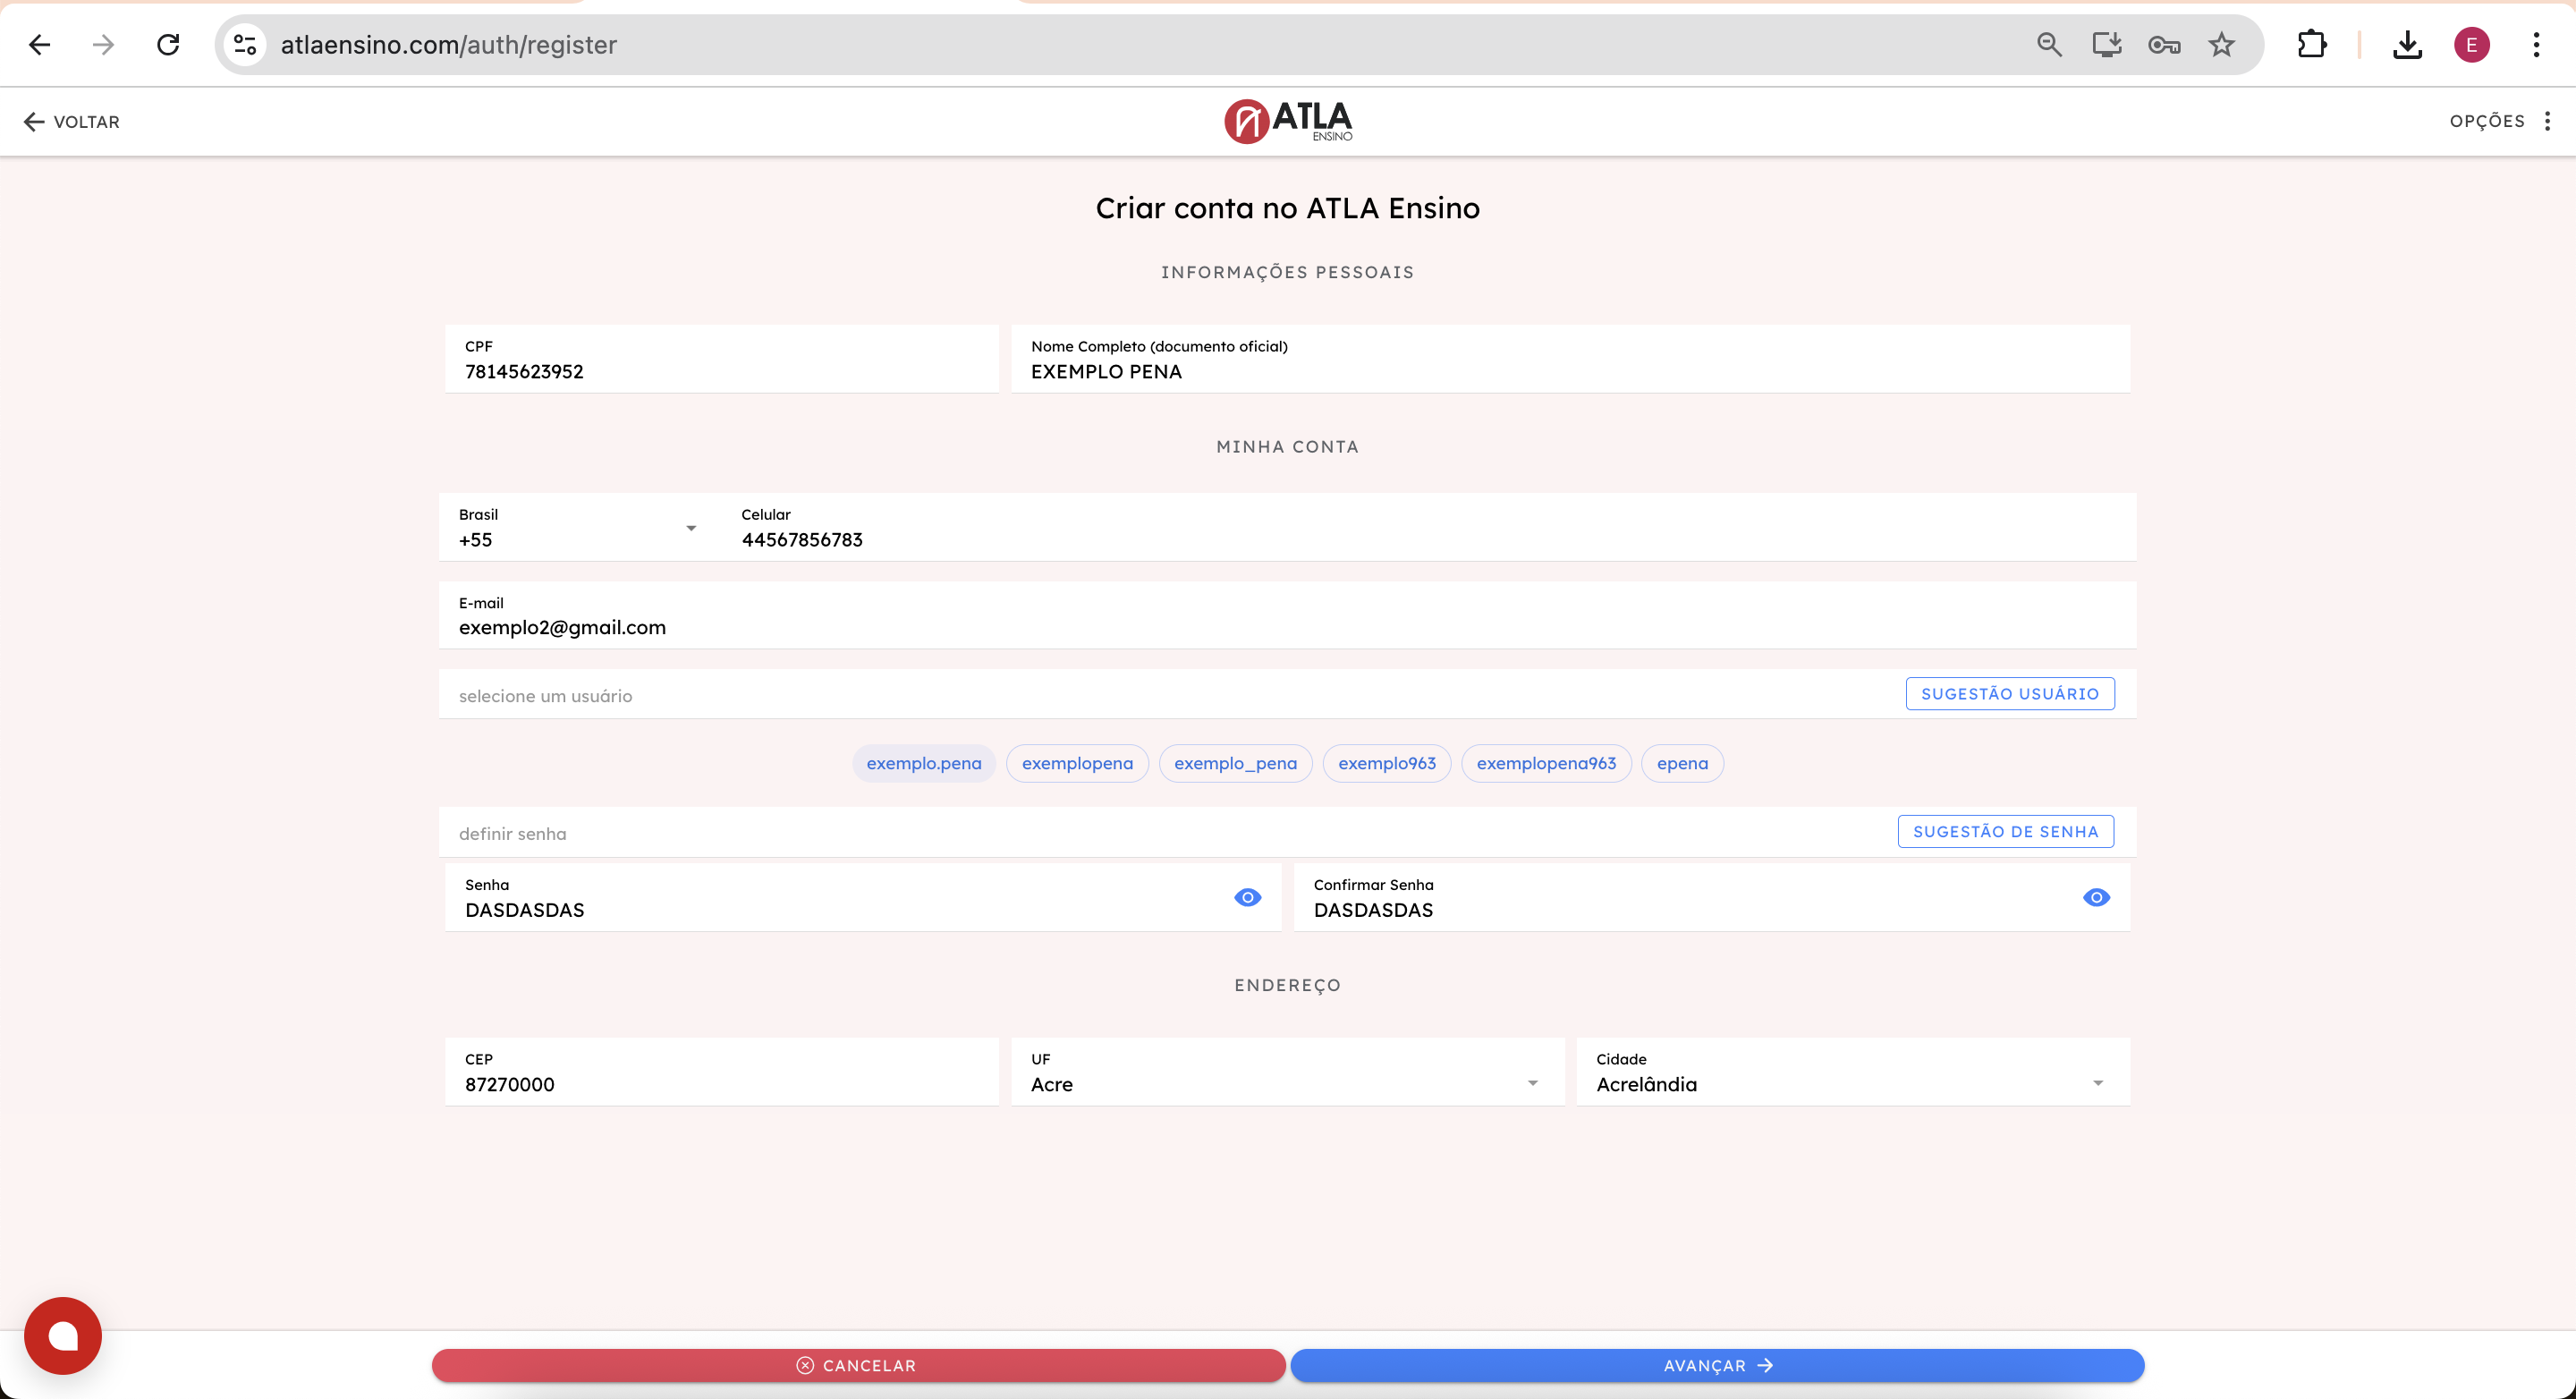Click 'INFORMAÇÕES PESSOAIS' section label
Screen dimensions: 2576x1399
pos(1287,272)
